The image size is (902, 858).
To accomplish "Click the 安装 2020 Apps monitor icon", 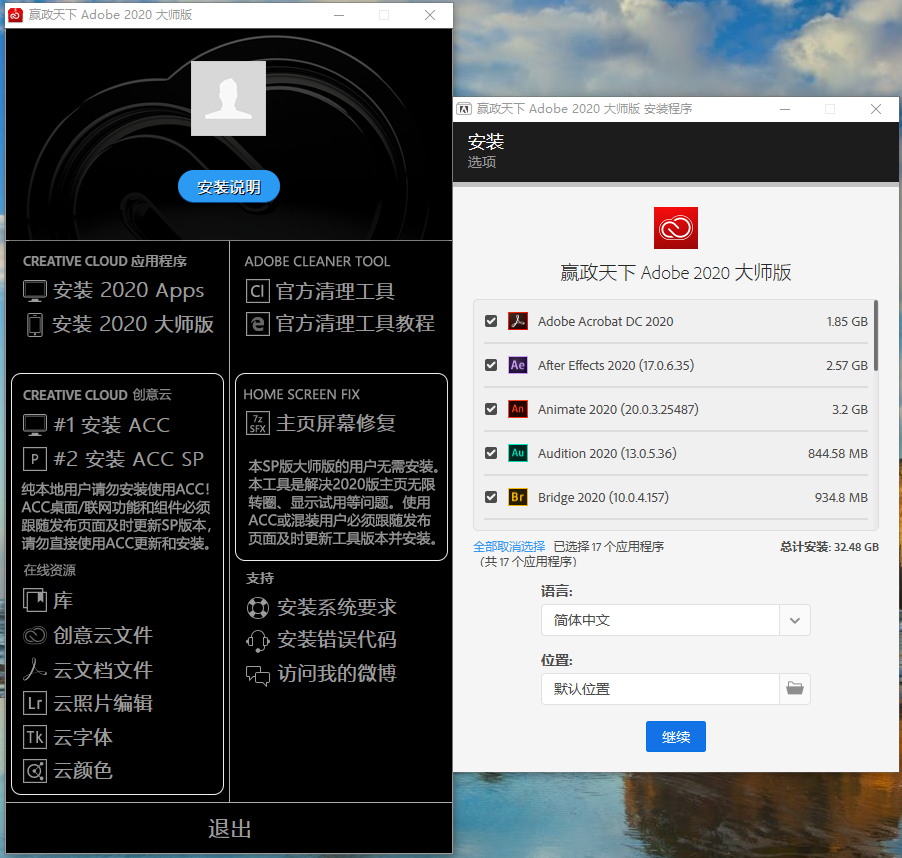I will pos(35,291).
